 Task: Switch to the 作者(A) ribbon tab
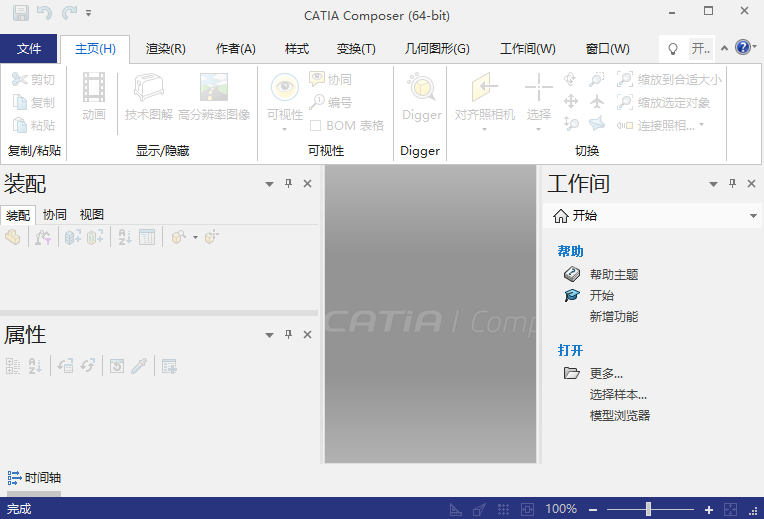(236, 49)
